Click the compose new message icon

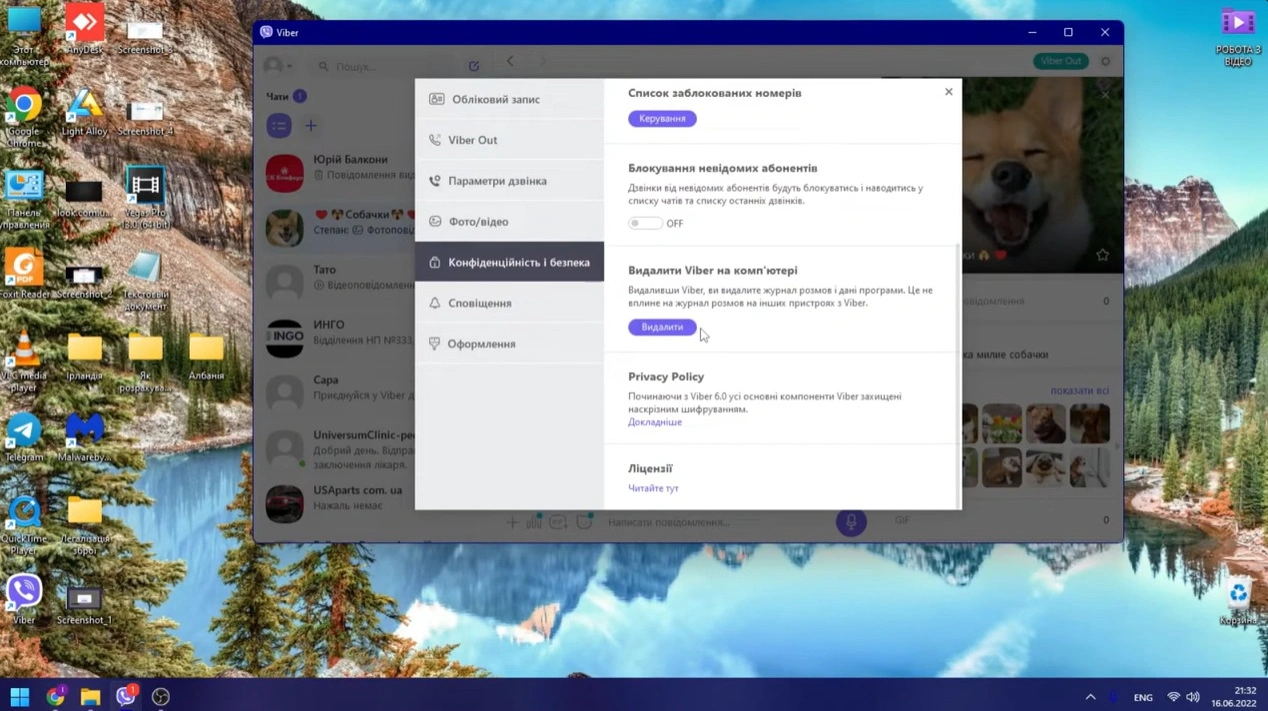(x=474, y=66)
